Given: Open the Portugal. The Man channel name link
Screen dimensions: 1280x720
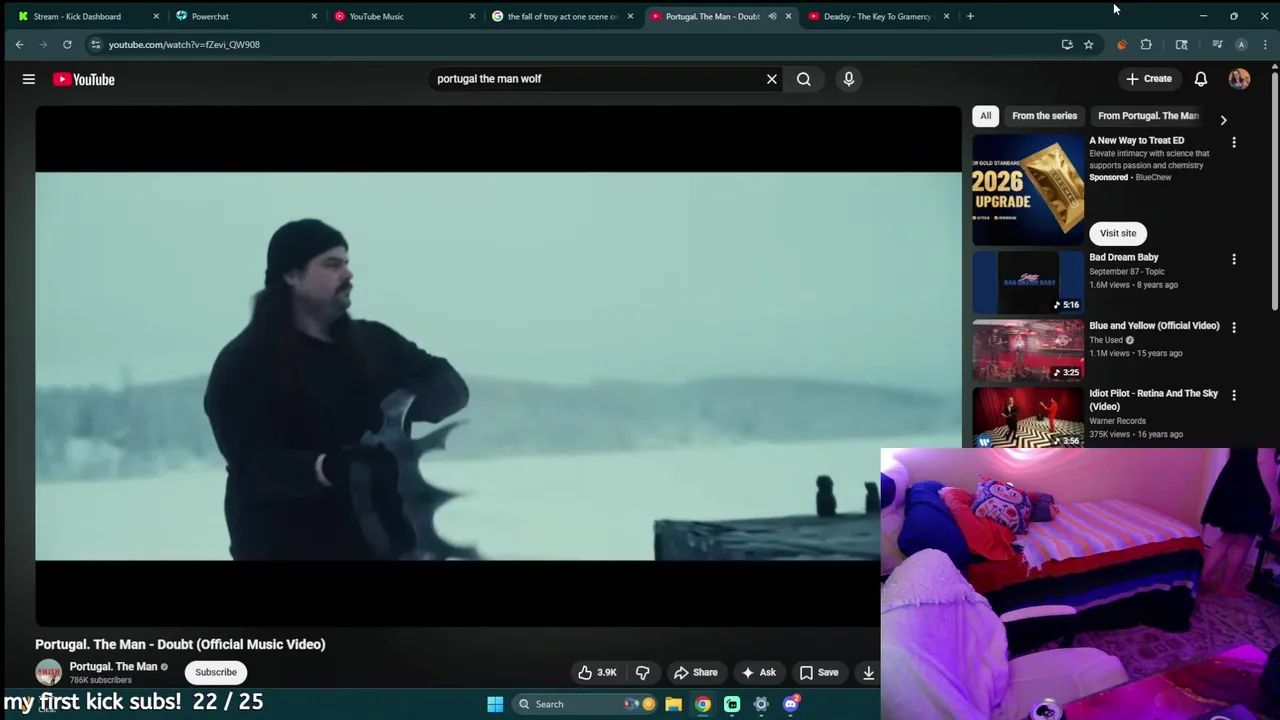Looking at the screenshot, I should click(113, 666).
